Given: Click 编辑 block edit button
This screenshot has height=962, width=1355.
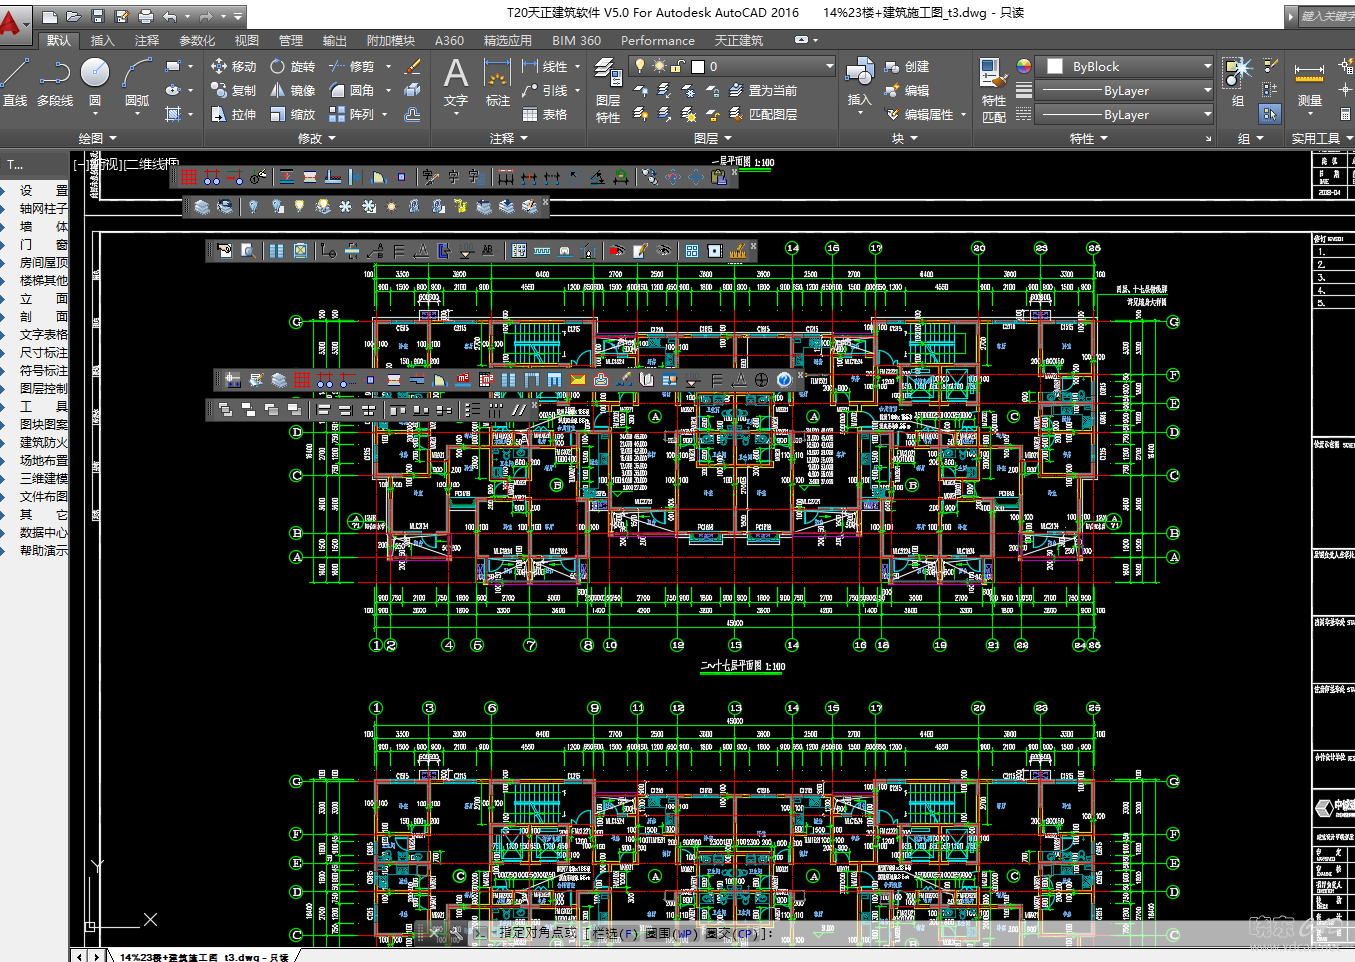Looking at the screenshot, I should pos(907,90).
